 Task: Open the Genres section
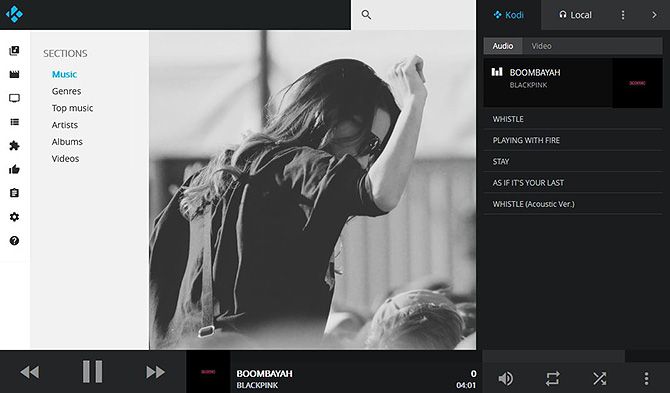click(x=66, y=91)
